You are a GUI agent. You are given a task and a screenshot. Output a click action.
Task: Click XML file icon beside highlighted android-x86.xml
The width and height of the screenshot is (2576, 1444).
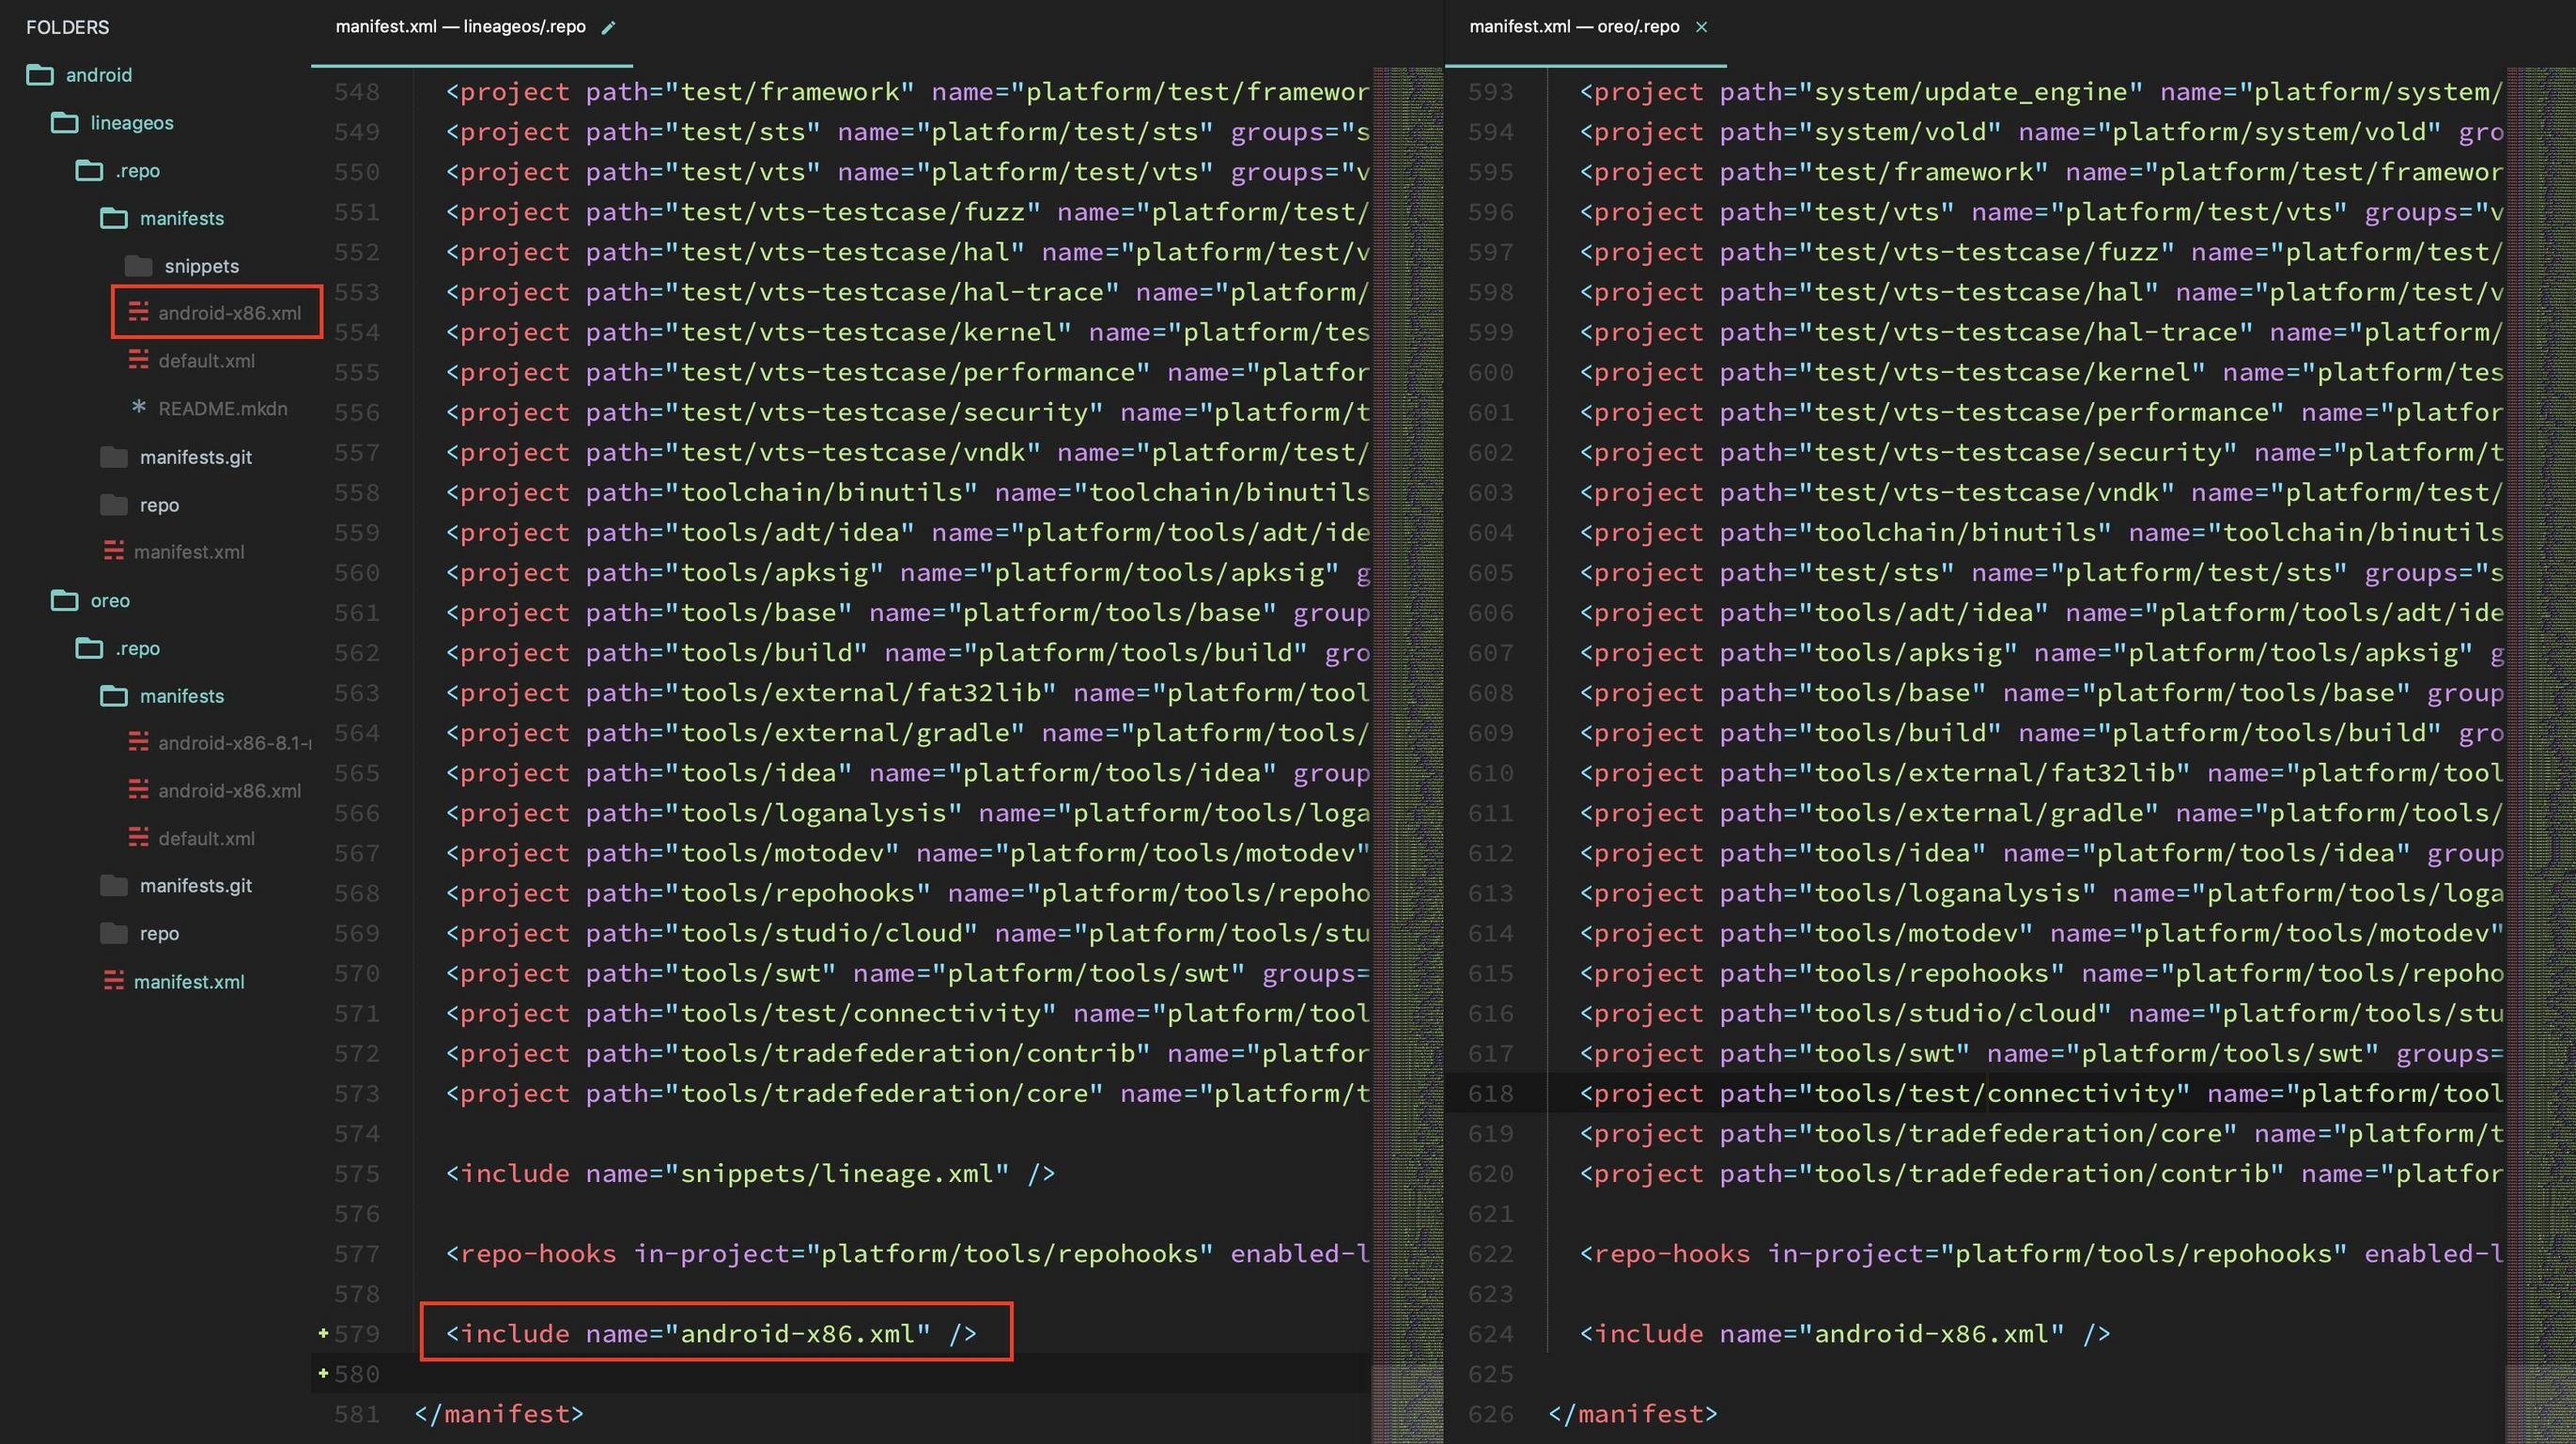coord(138,313)
